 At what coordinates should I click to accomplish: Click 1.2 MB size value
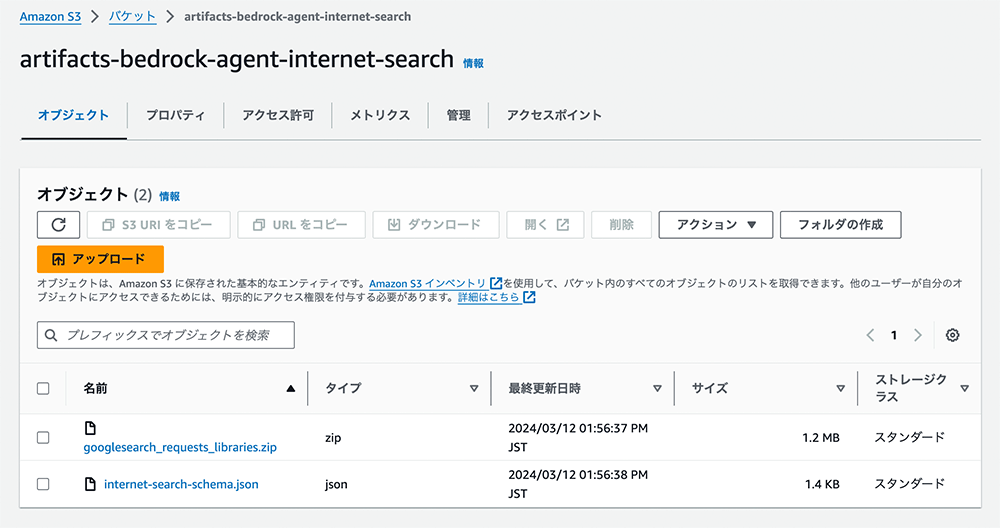(821, 437)
